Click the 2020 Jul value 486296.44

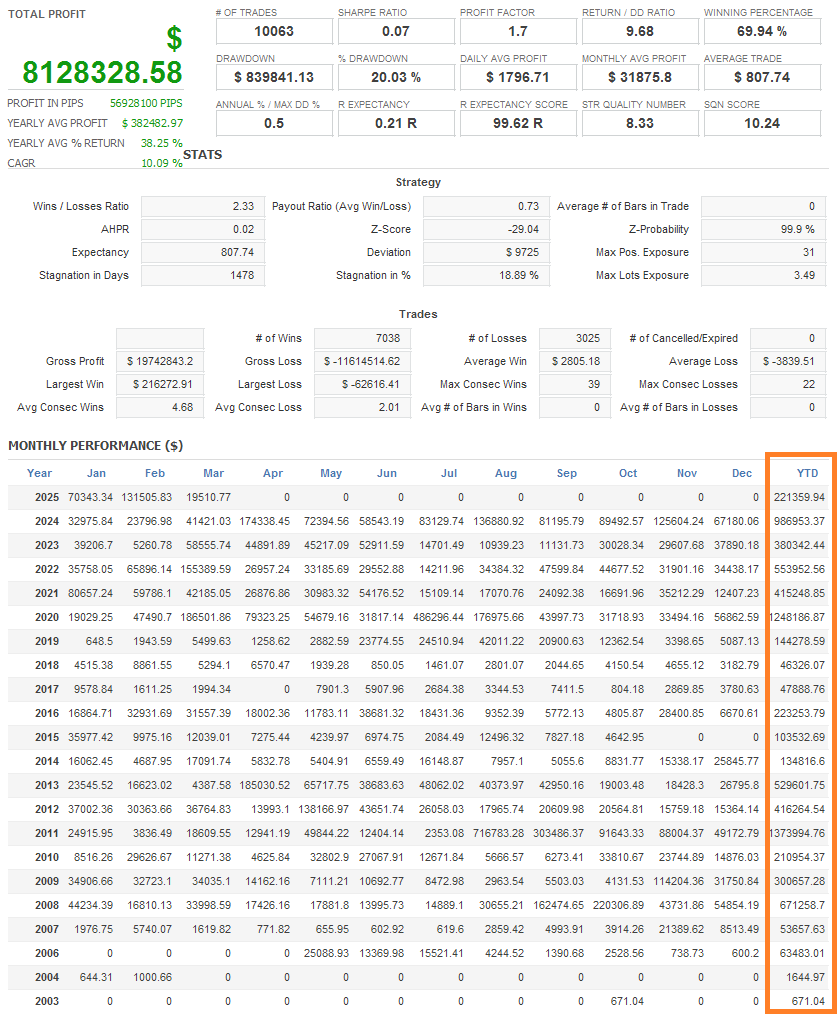[438, 617]
